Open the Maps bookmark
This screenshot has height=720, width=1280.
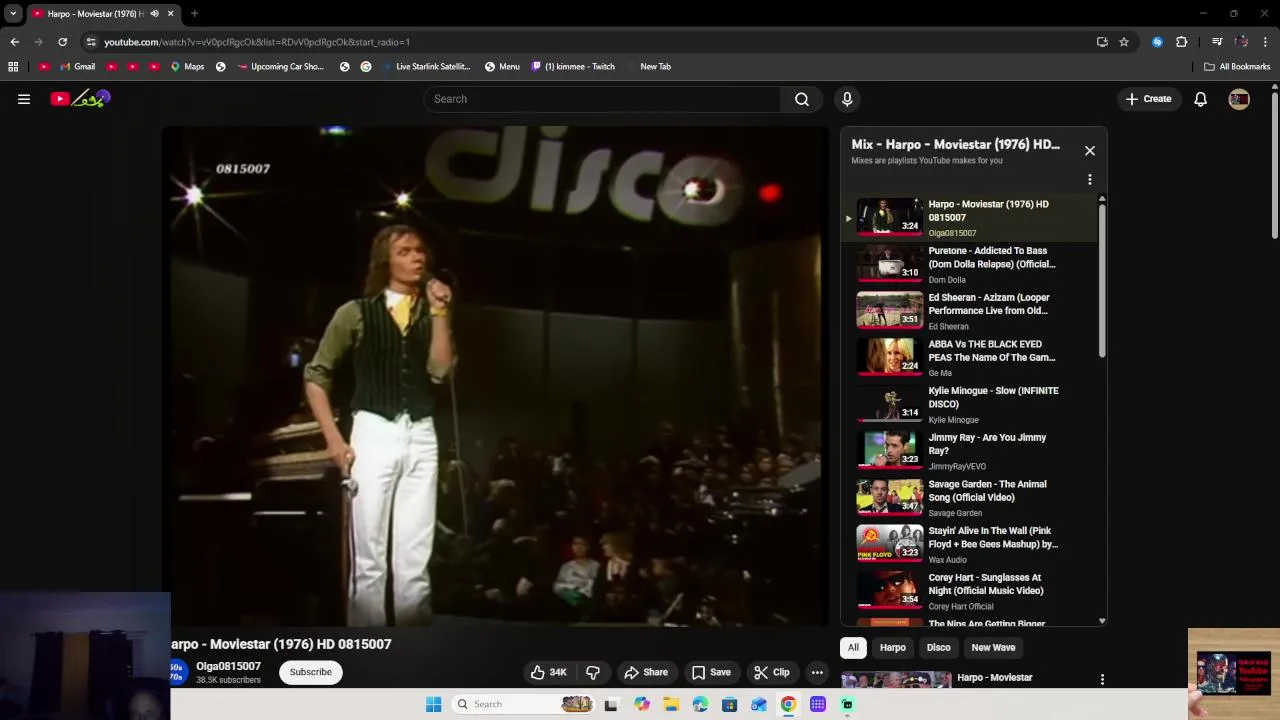coord(187,66)
